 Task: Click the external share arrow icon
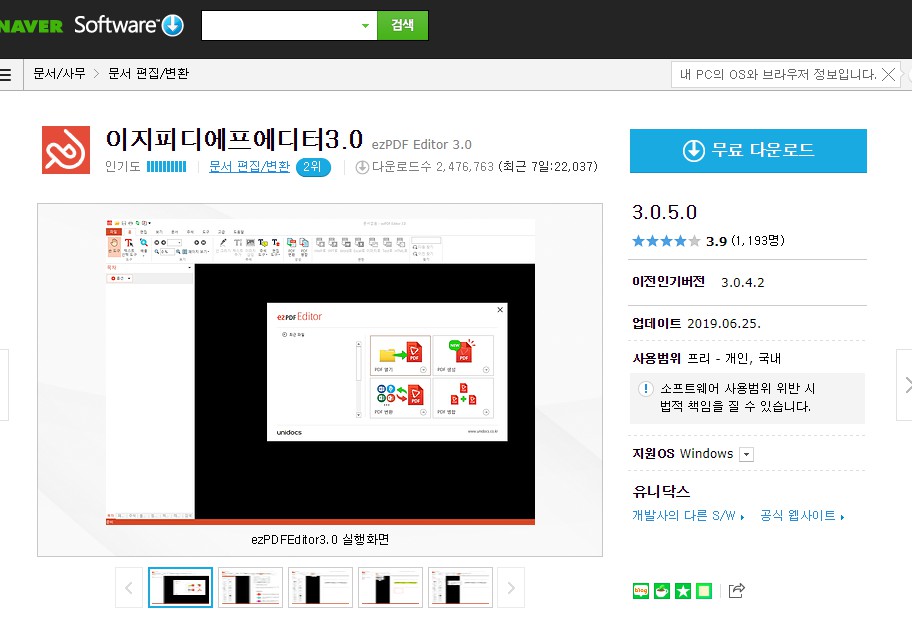(736, 591)
